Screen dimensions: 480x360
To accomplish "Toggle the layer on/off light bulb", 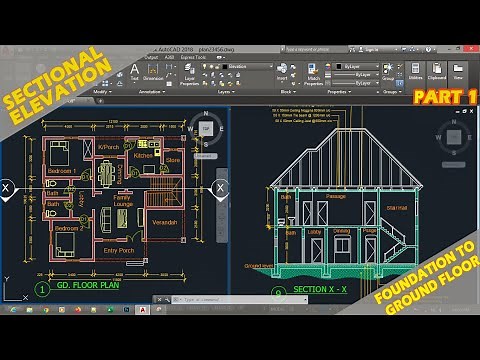I will coord(205,67).
